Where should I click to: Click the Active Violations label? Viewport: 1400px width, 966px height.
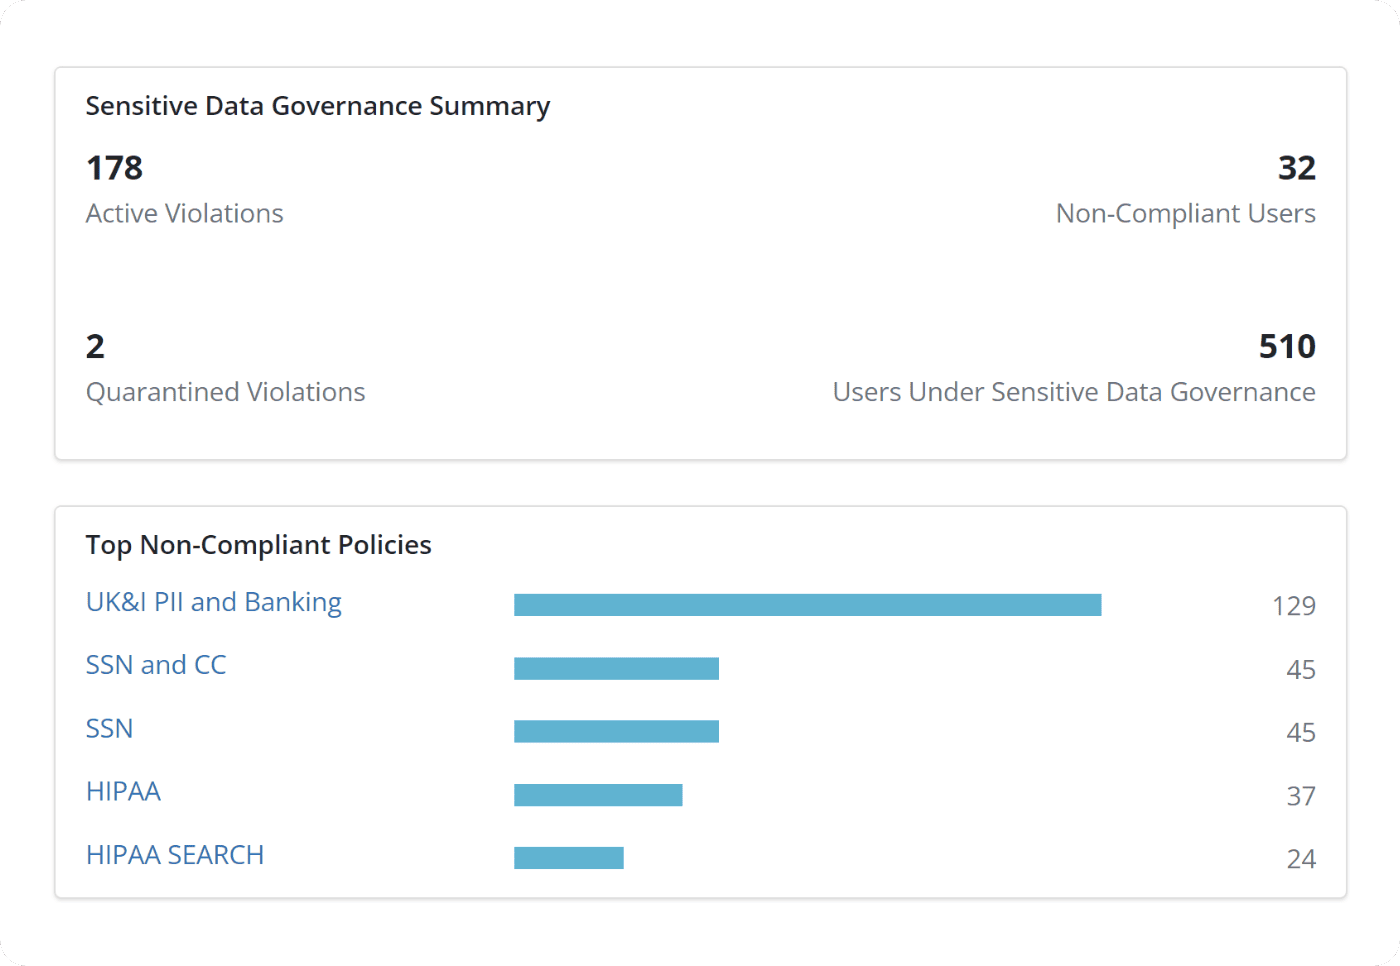click(184, 214)
